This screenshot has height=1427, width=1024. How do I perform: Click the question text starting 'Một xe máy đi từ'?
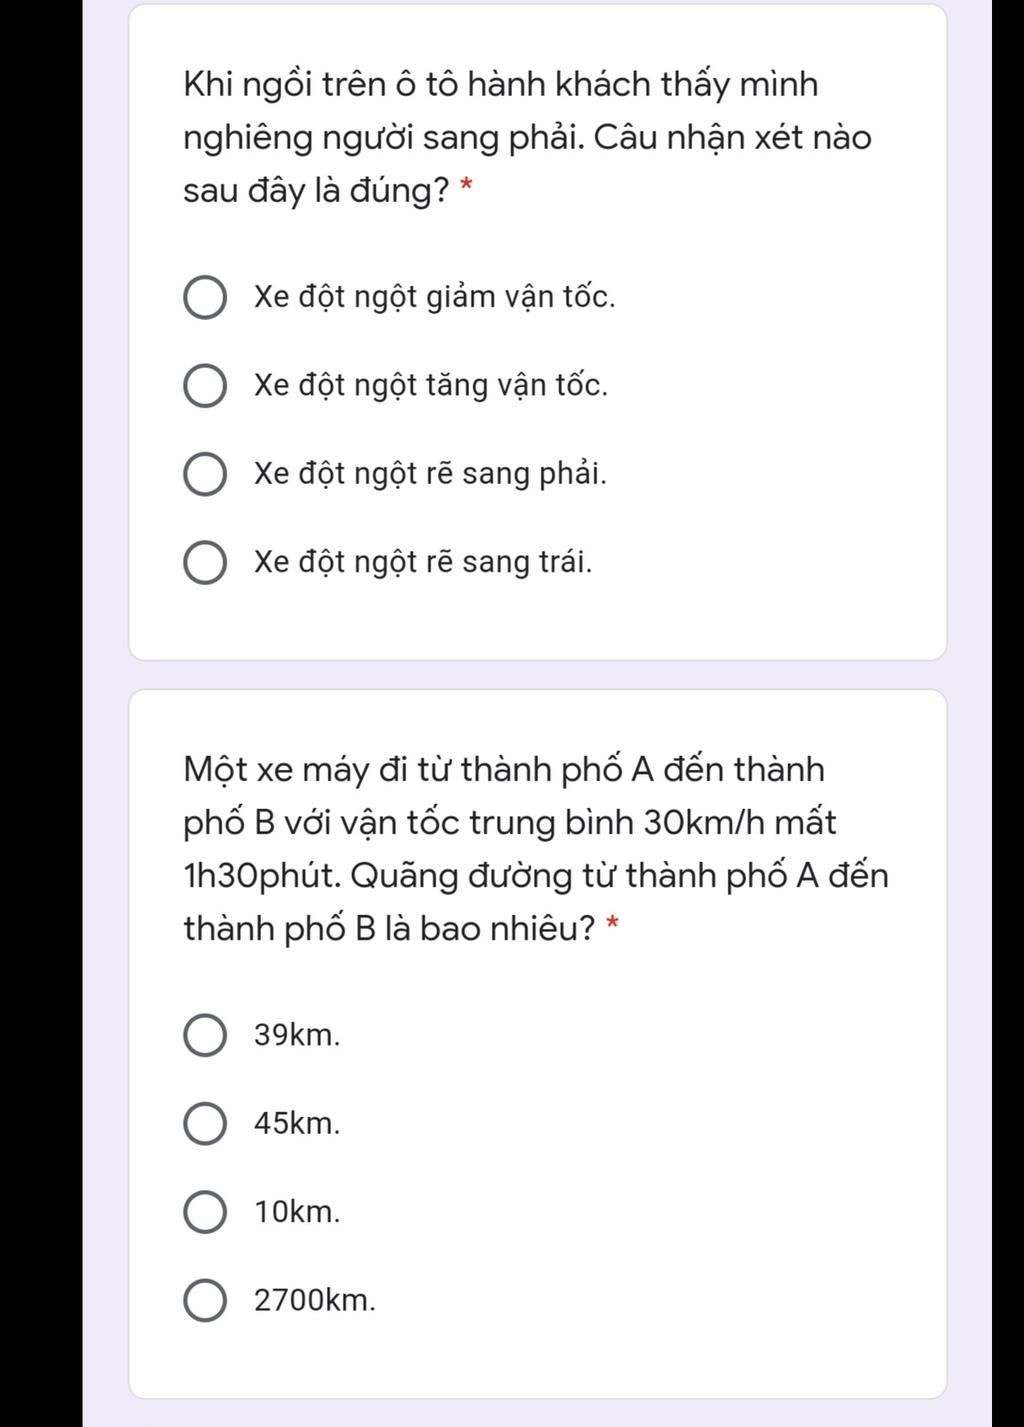(536, 850)
